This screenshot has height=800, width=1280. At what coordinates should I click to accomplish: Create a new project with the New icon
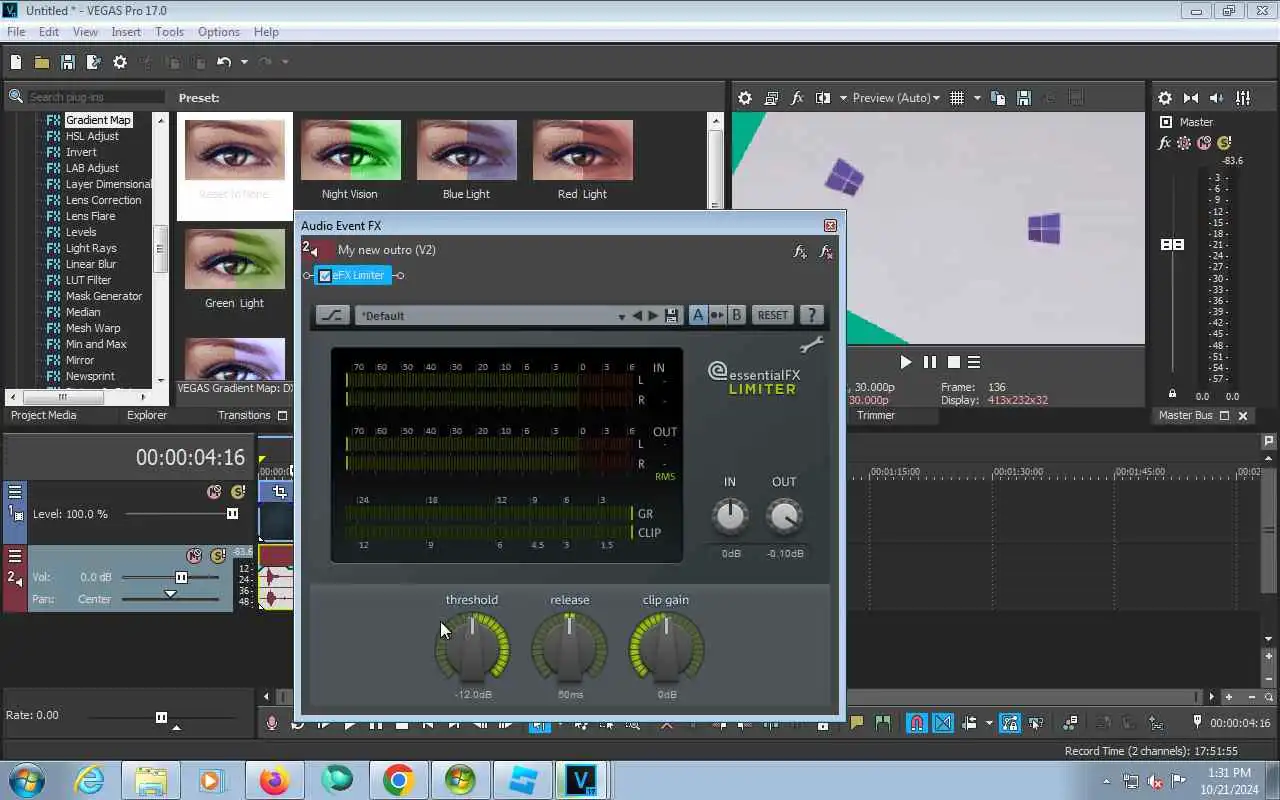pos(16,62)
